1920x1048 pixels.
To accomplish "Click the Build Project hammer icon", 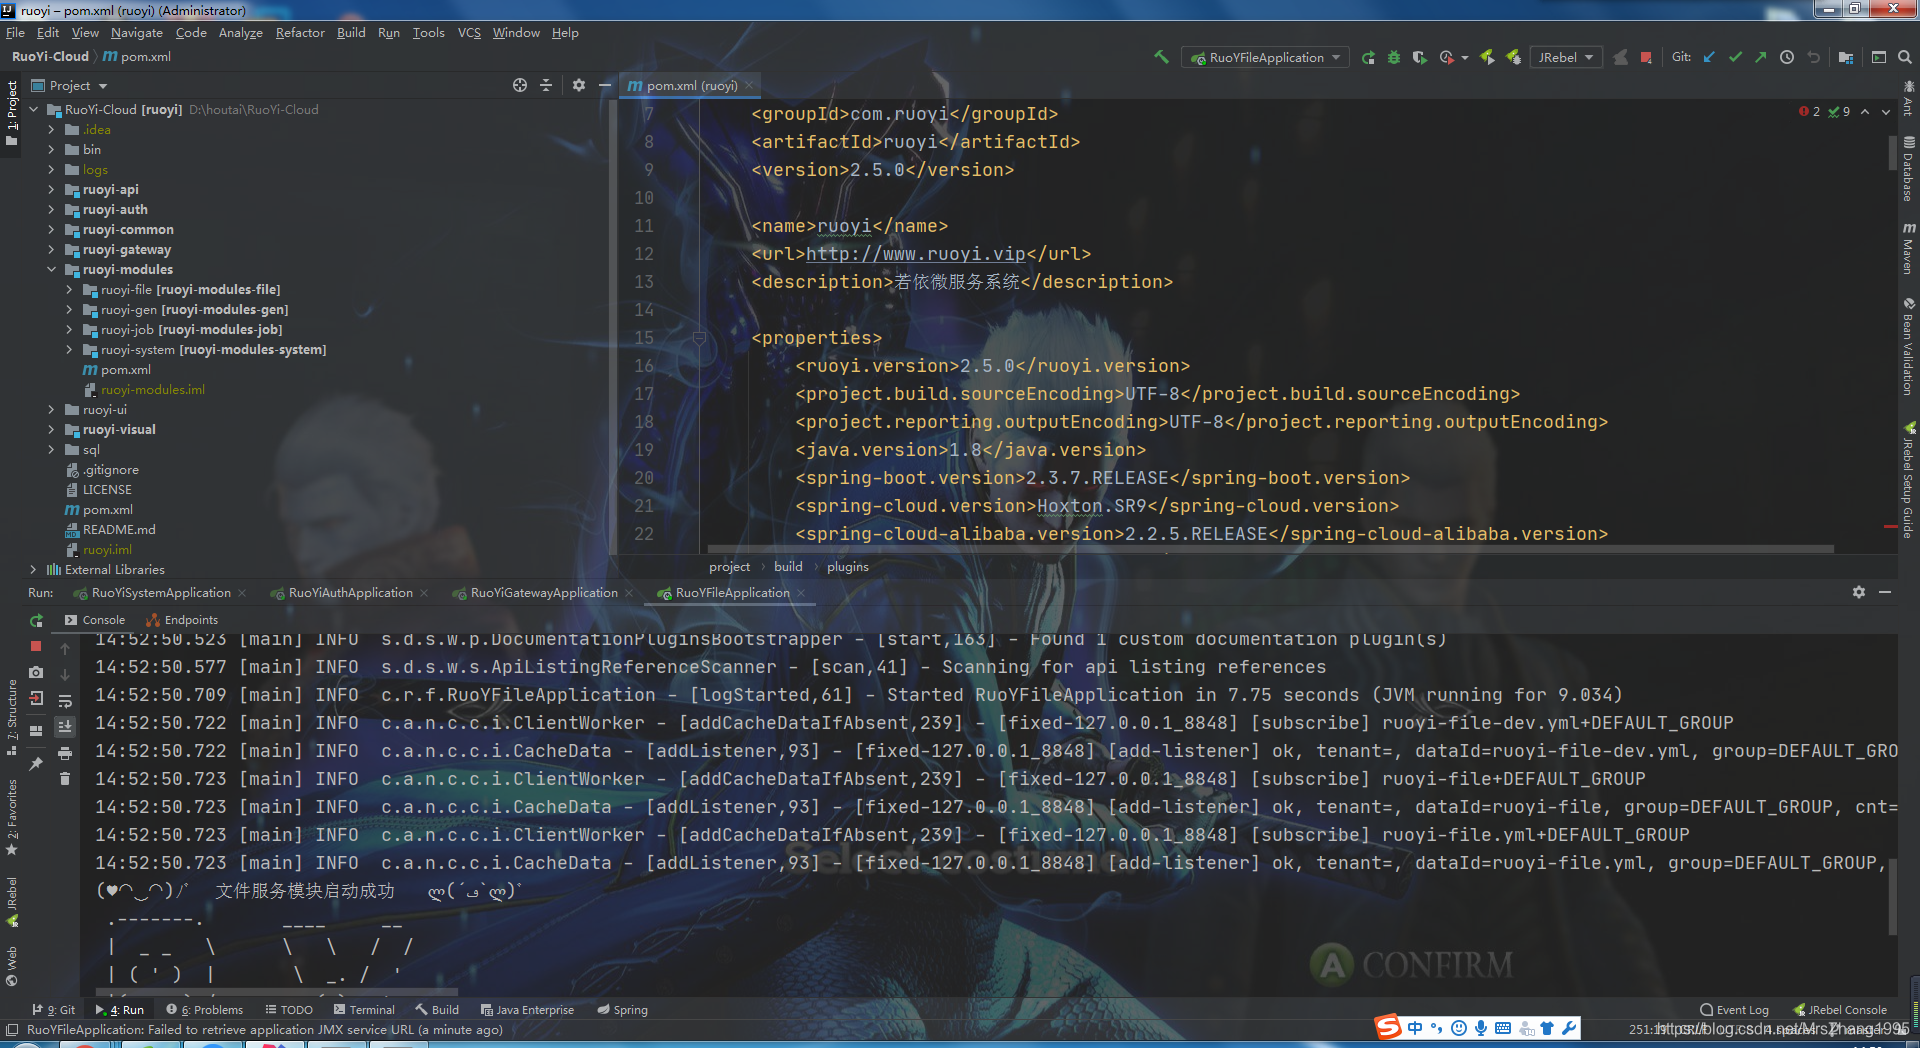I will point(1161,57).
